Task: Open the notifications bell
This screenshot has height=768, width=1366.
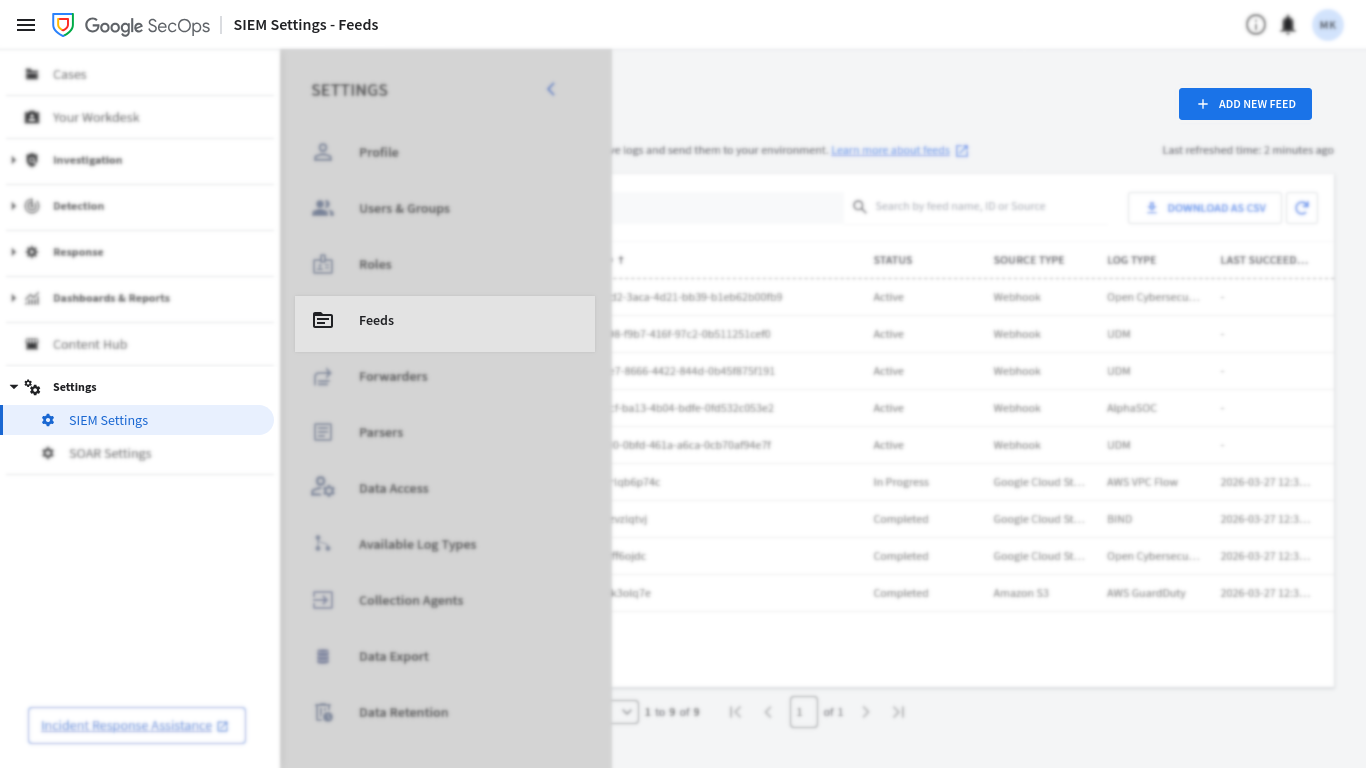Action: tap(1290, 24)
